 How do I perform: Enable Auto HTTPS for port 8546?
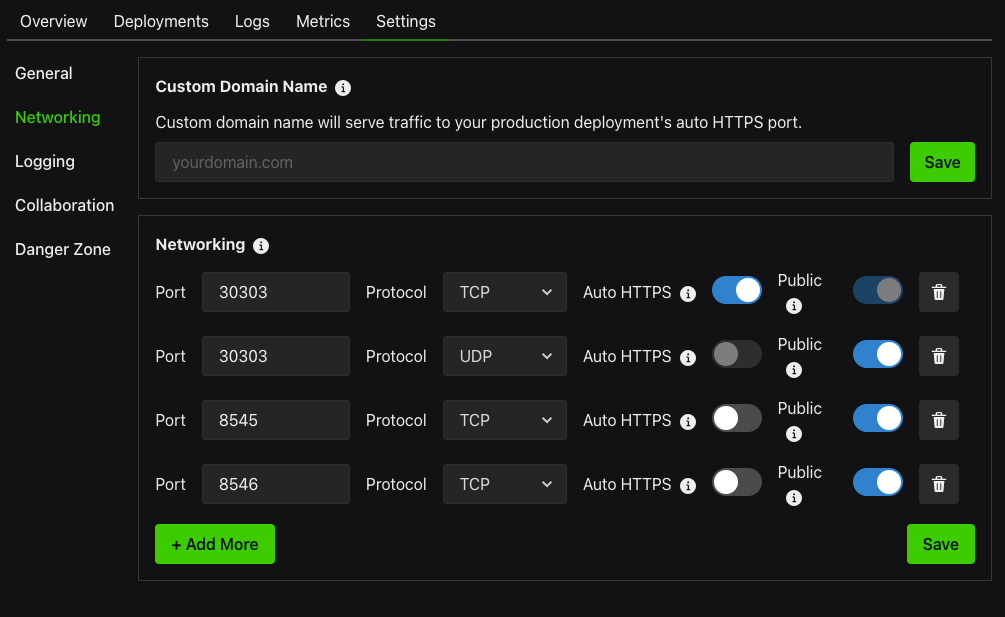coord(736,484)
